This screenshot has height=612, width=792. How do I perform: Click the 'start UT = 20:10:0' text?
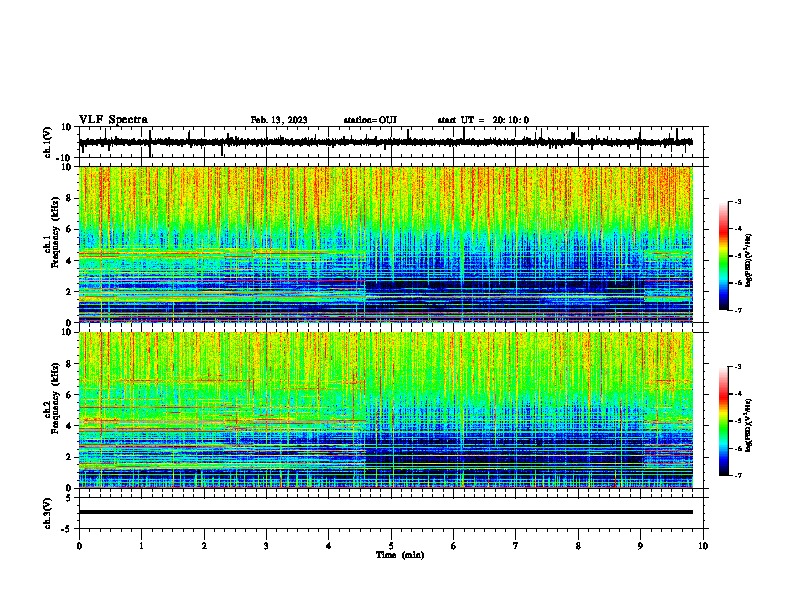click(x=483, y=120)
